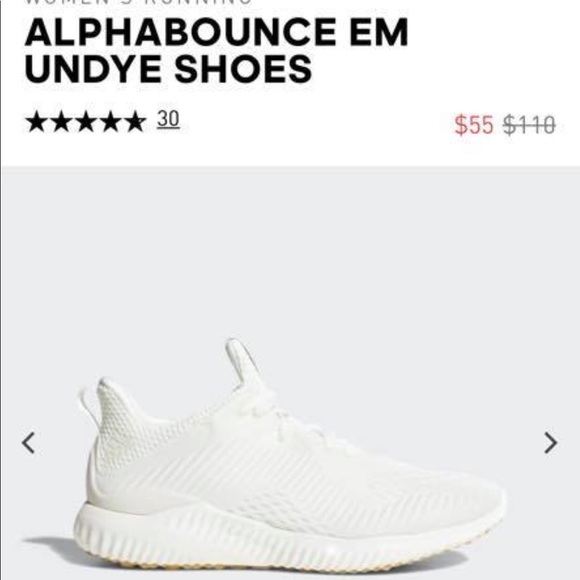Select the second rating star

[x=61, y=121]
